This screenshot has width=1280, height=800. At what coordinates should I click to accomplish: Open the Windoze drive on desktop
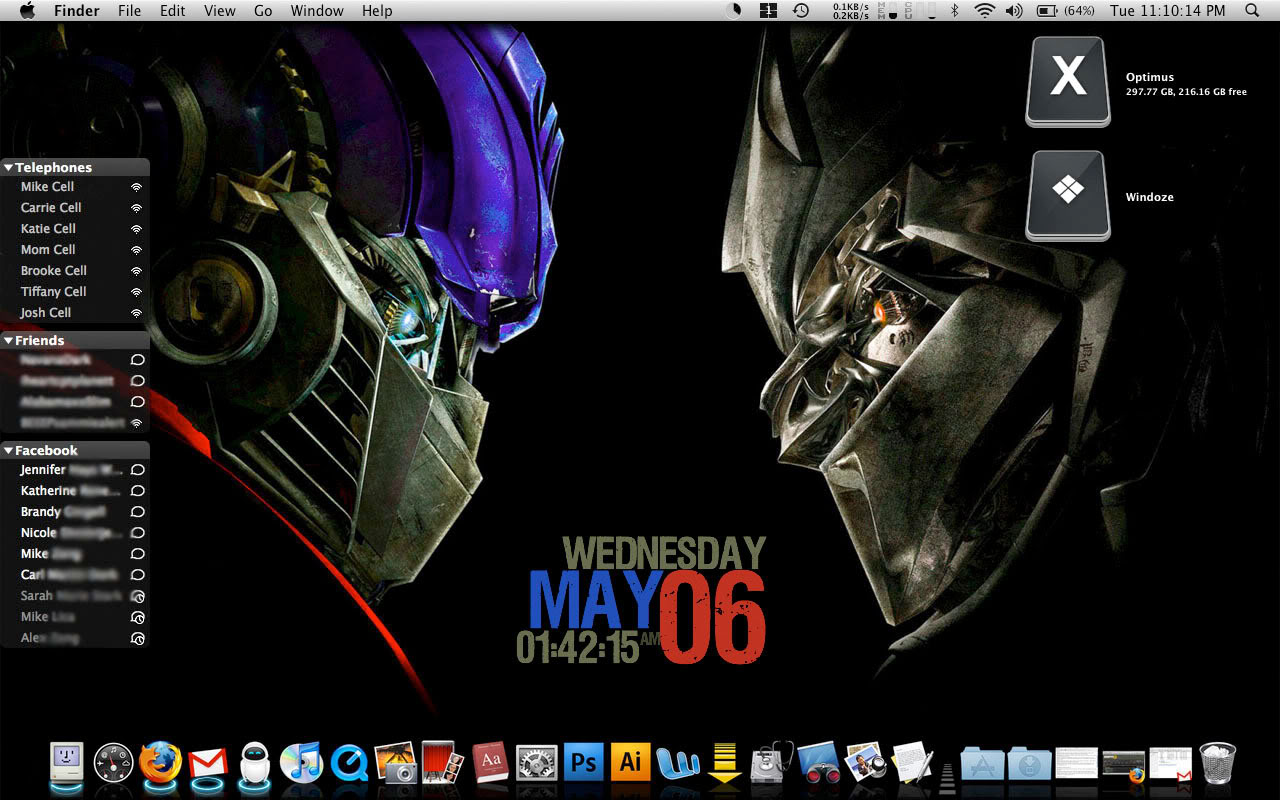tap(1068, 195)
